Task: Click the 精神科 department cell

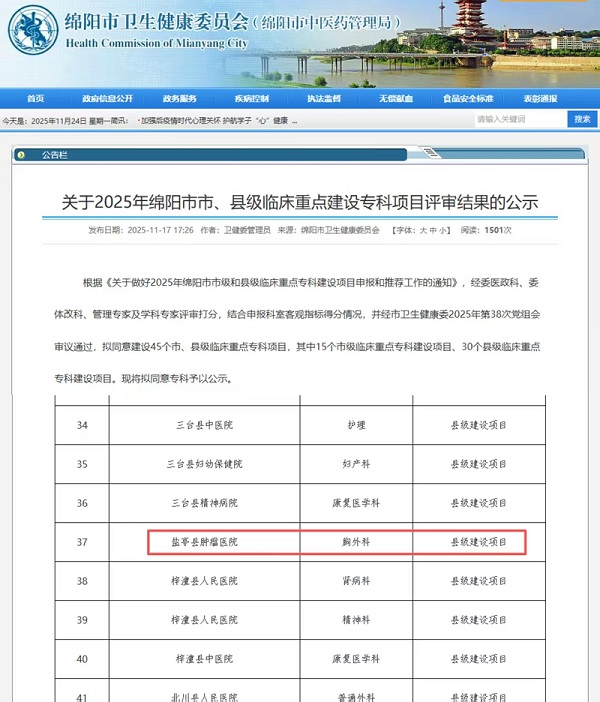Action: pyautogui.click(x=356, y=620)
